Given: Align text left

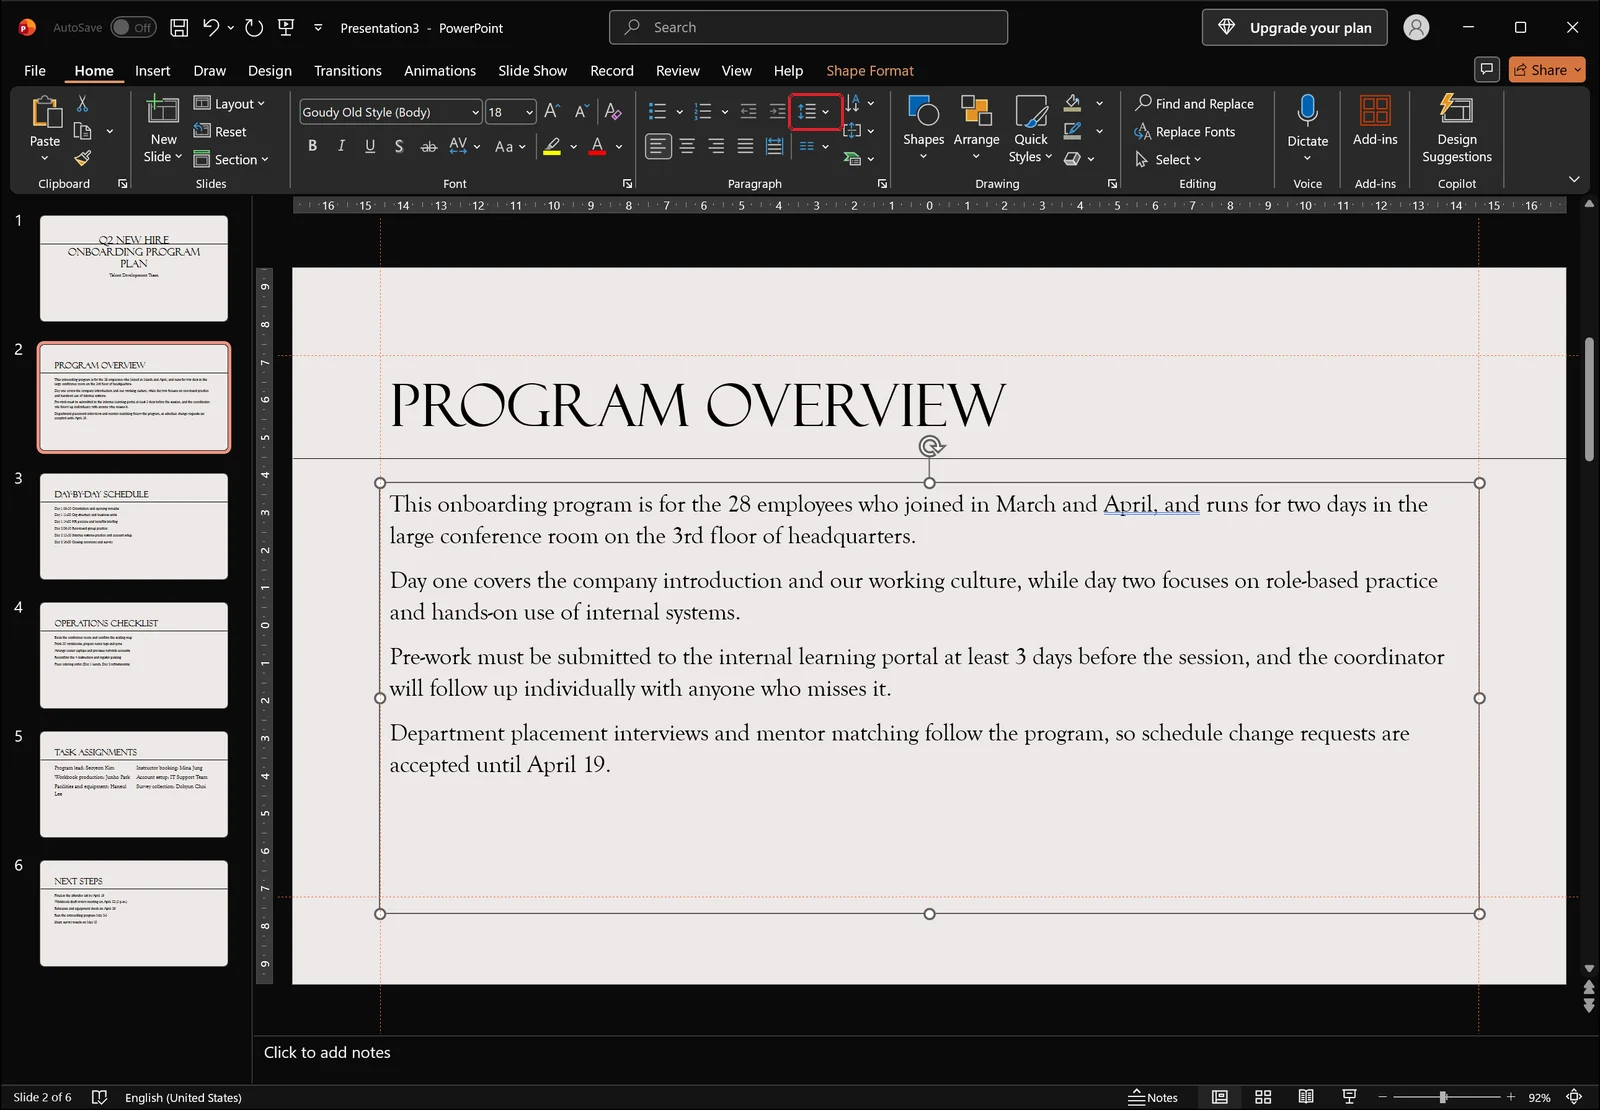Looking at the screenshot, I should 657,146.
